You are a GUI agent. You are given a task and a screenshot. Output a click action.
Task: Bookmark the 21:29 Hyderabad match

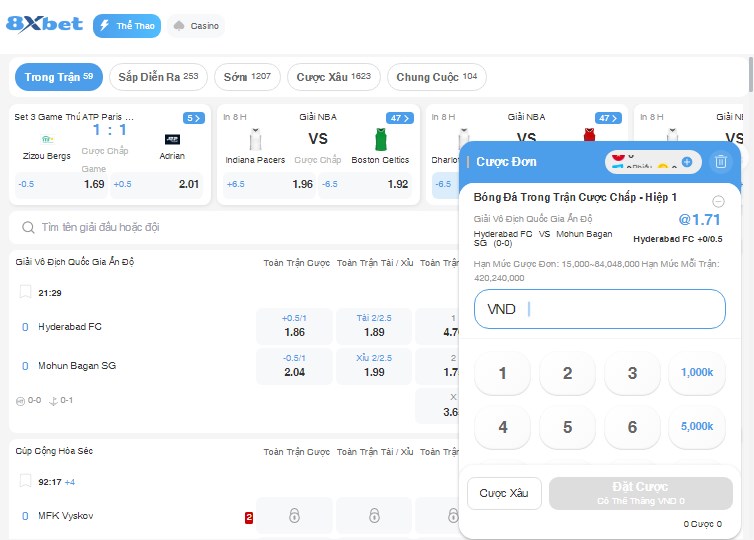click(25, 292)
